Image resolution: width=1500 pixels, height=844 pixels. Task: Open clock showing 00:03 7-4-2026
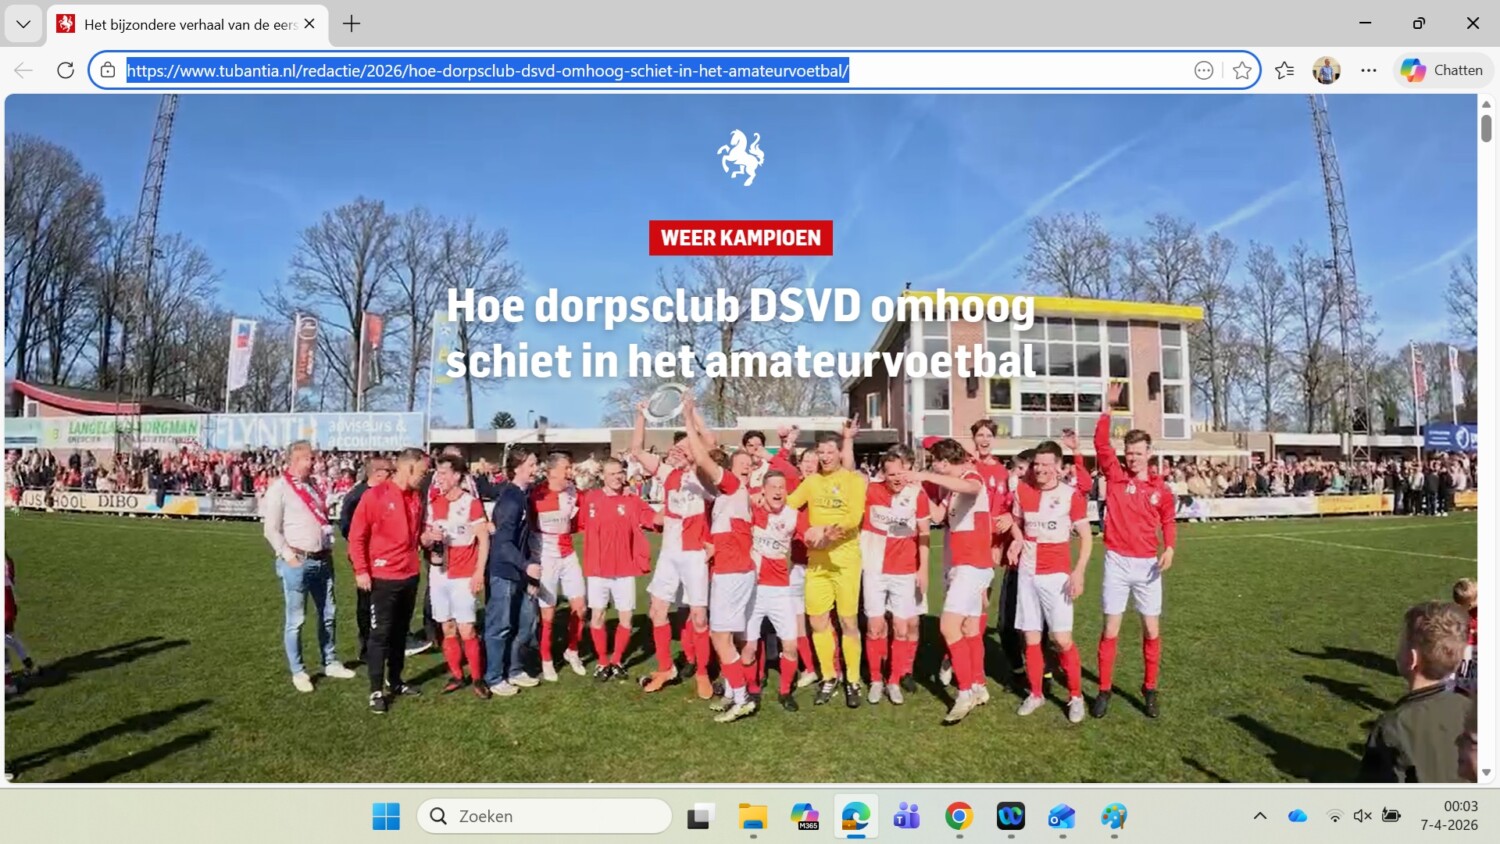pos(1449,816)
